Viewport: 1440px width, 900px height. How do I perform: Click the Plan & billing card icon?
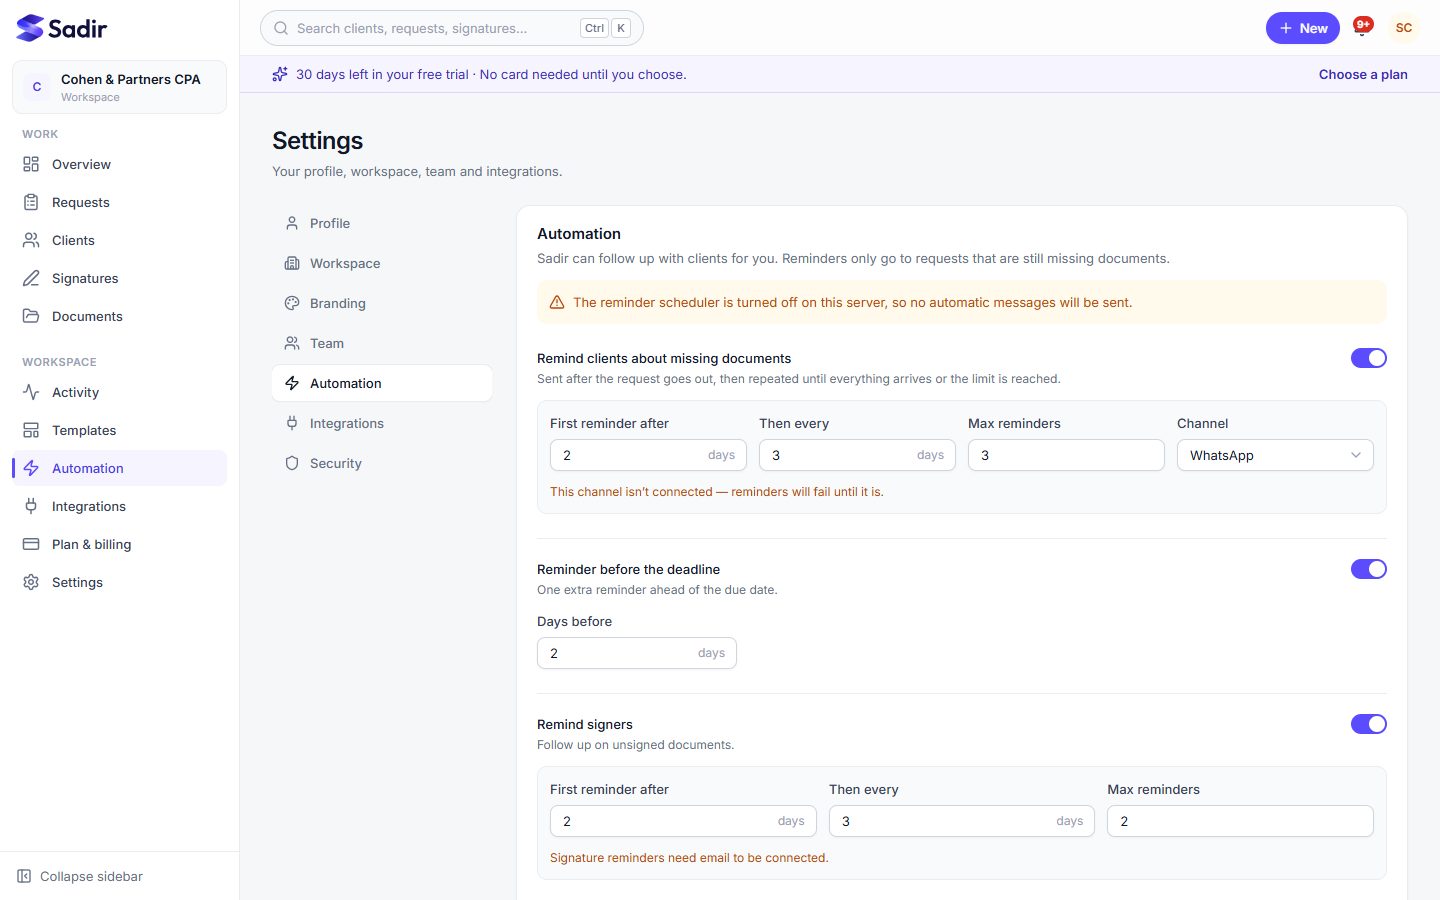31,544
